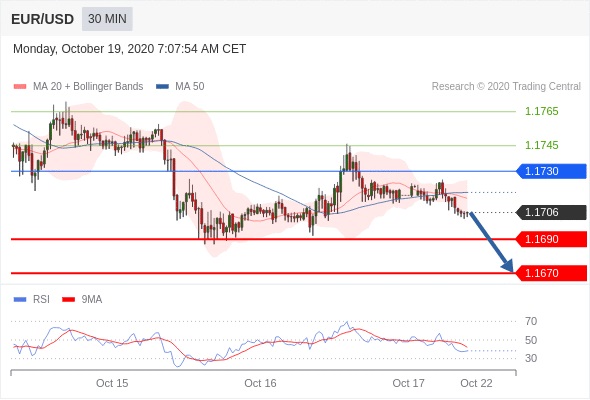Click the EUR/USD pair title

coord(43,19)
